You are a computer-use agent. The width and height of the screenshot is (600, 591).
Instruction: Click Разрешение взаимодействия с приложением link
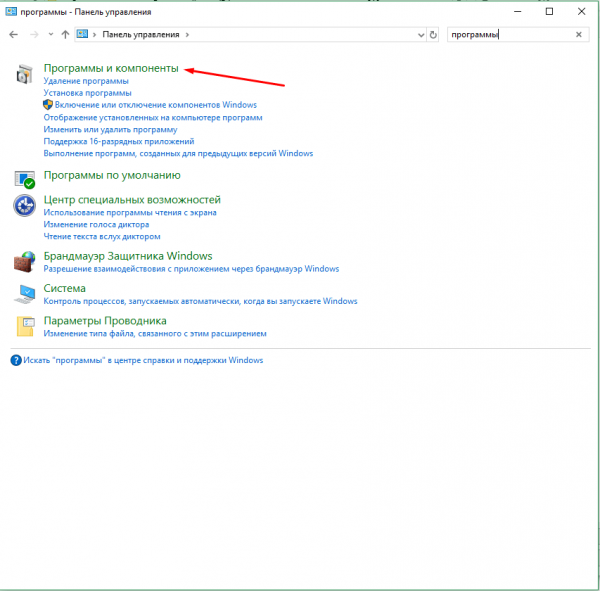[191, 269]
